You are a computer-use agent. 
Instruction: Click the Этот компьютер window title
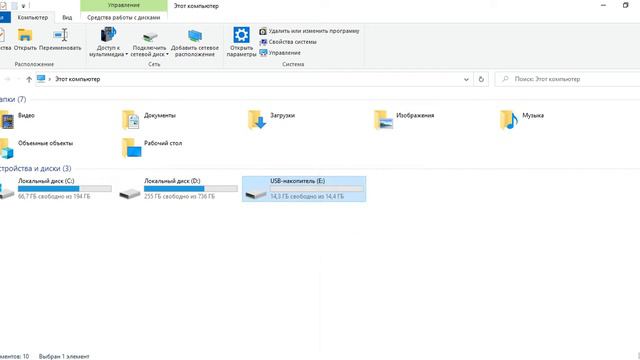tap(196, 6)
